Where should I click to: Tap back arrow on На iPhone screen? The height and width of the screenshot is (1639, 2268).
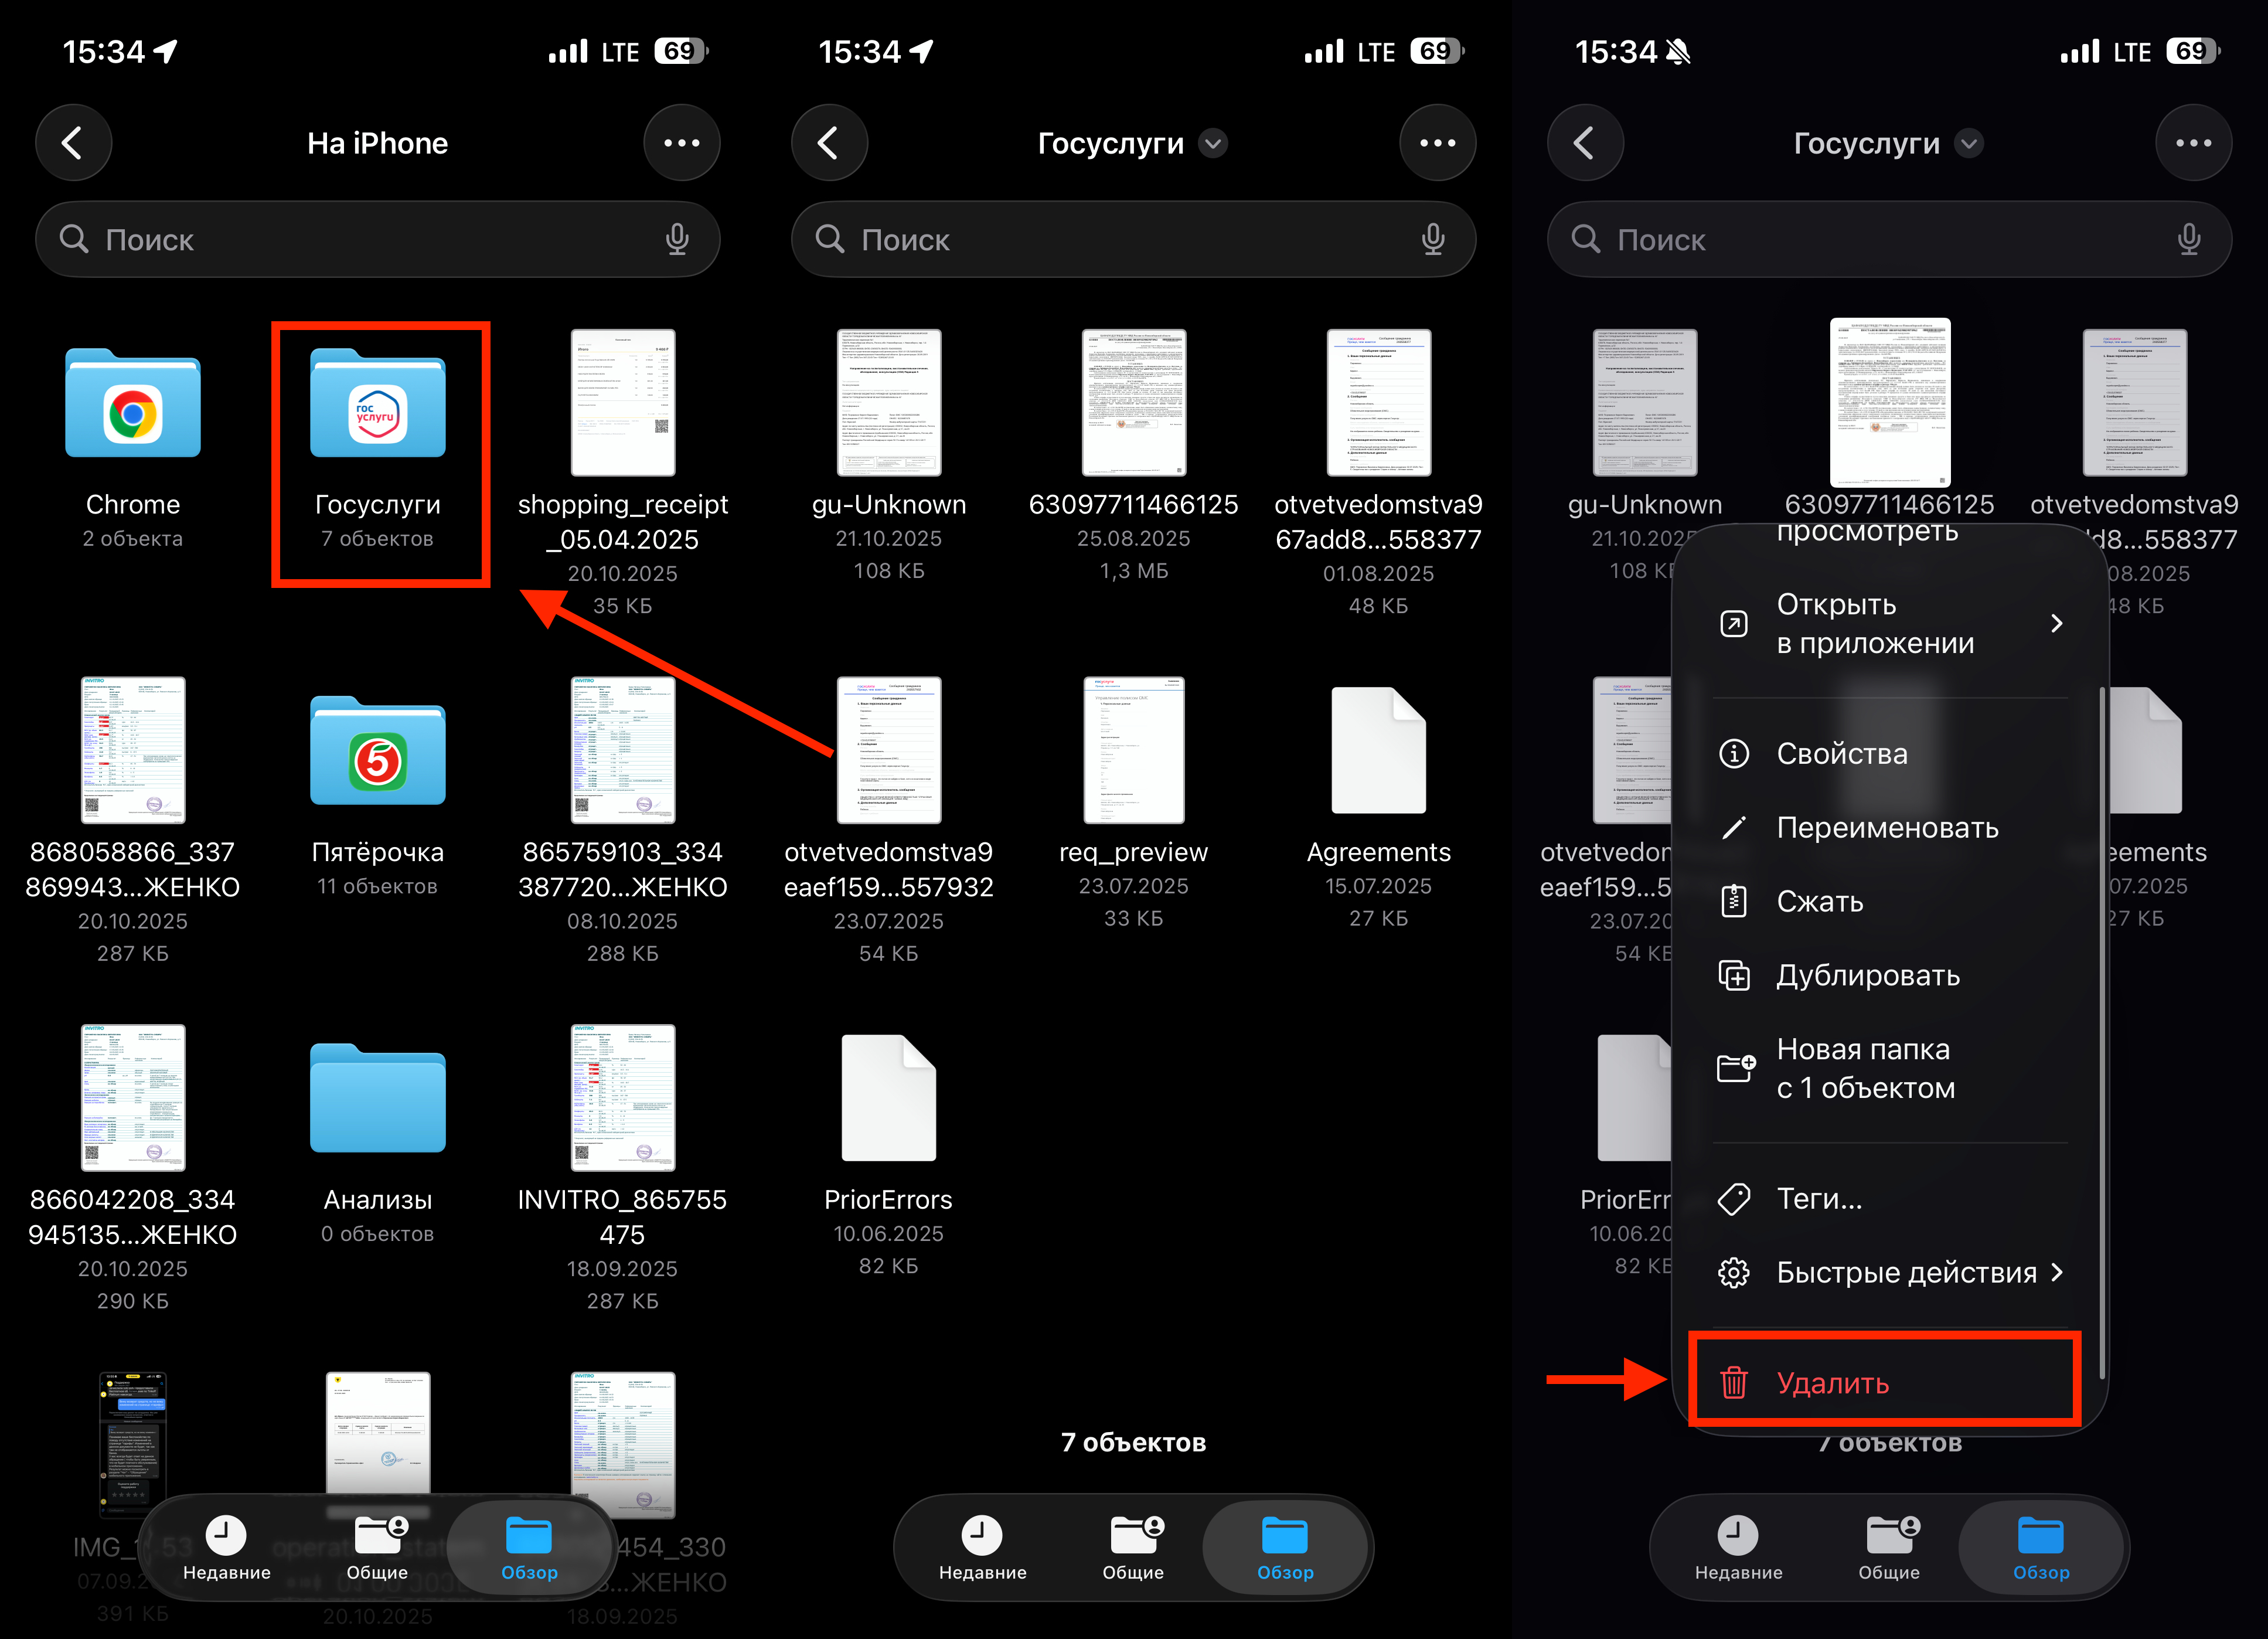point(73,143)
